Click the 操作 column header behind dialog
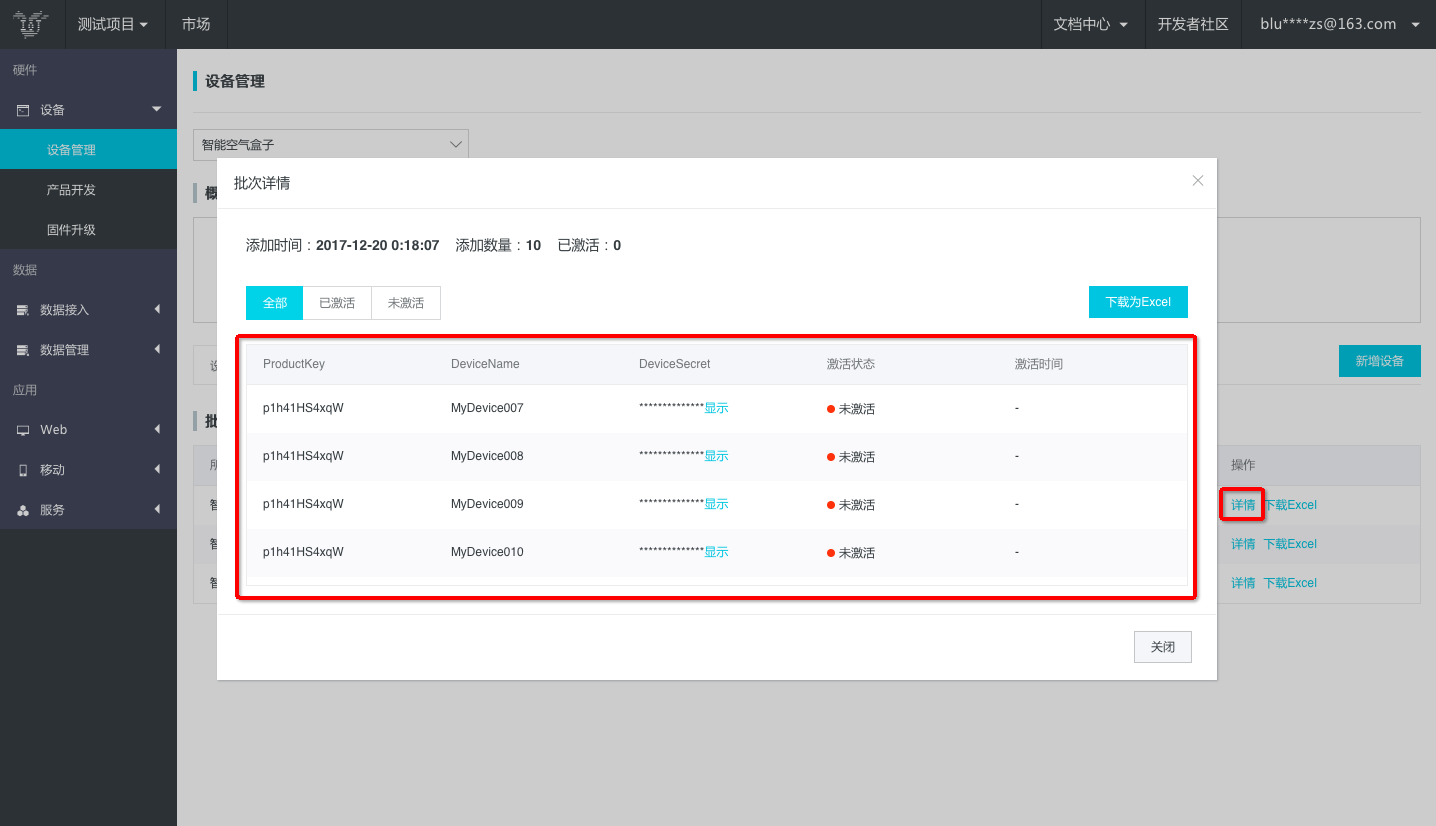Image resolution: width=1436 pixels, height=826 pixels. coord(1243,465)
